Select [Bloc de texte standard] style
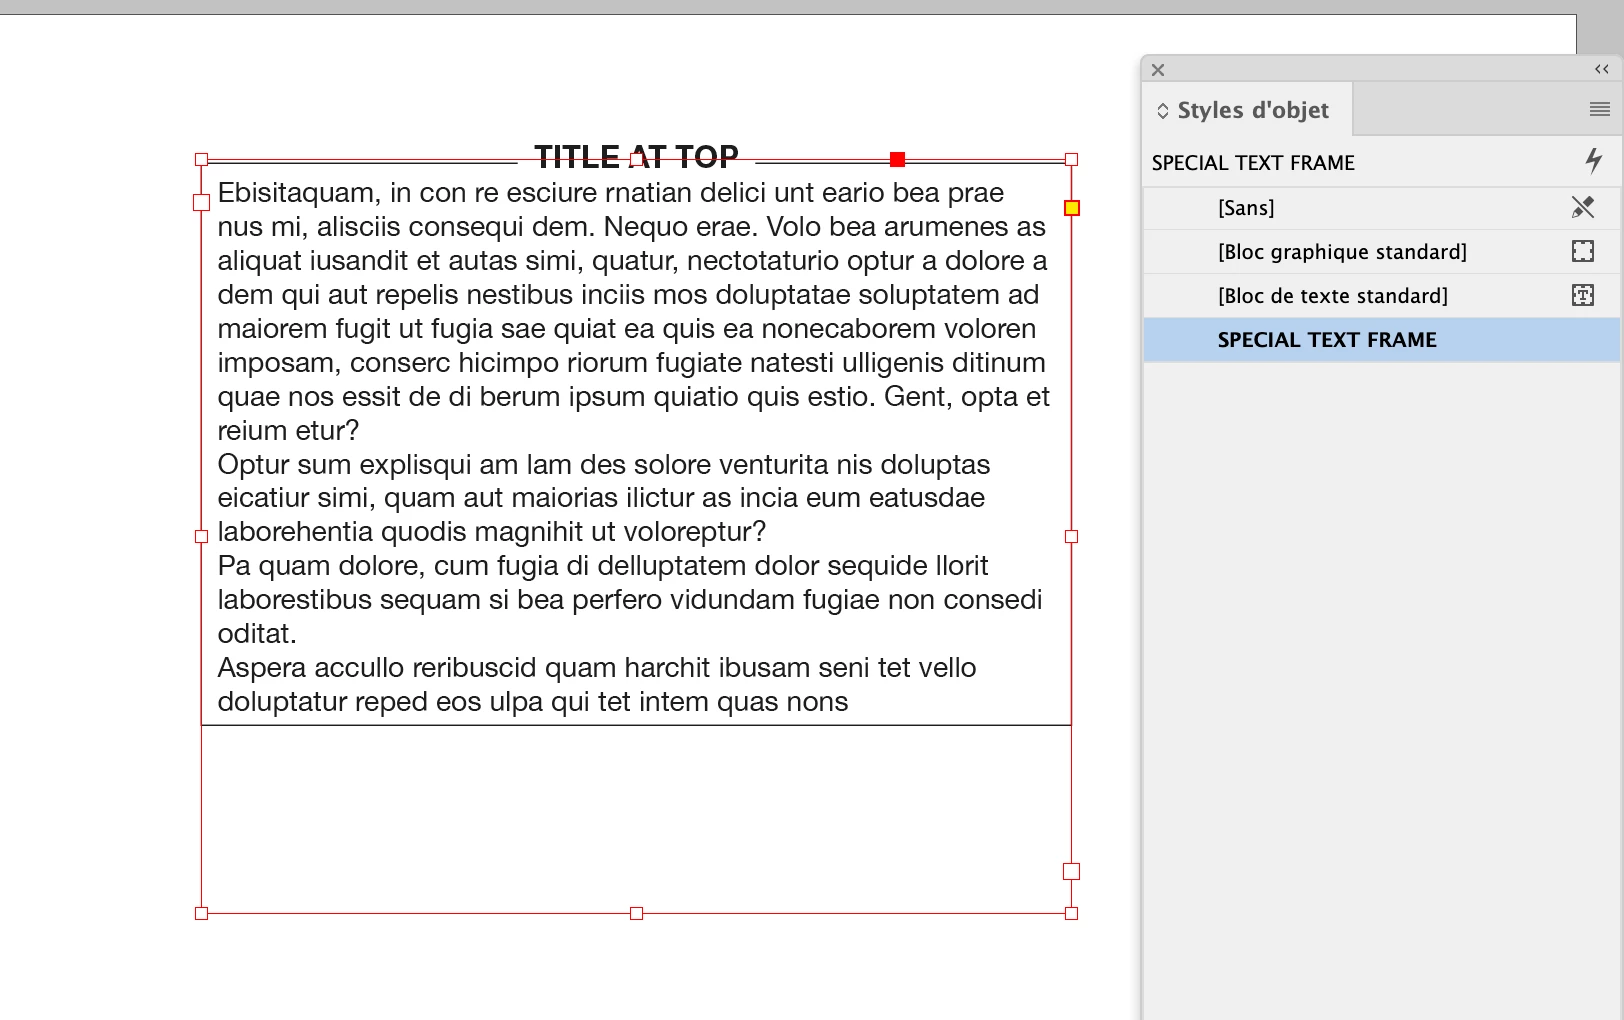This screenshot has height=1020, width=1624. coord(1381,296)
